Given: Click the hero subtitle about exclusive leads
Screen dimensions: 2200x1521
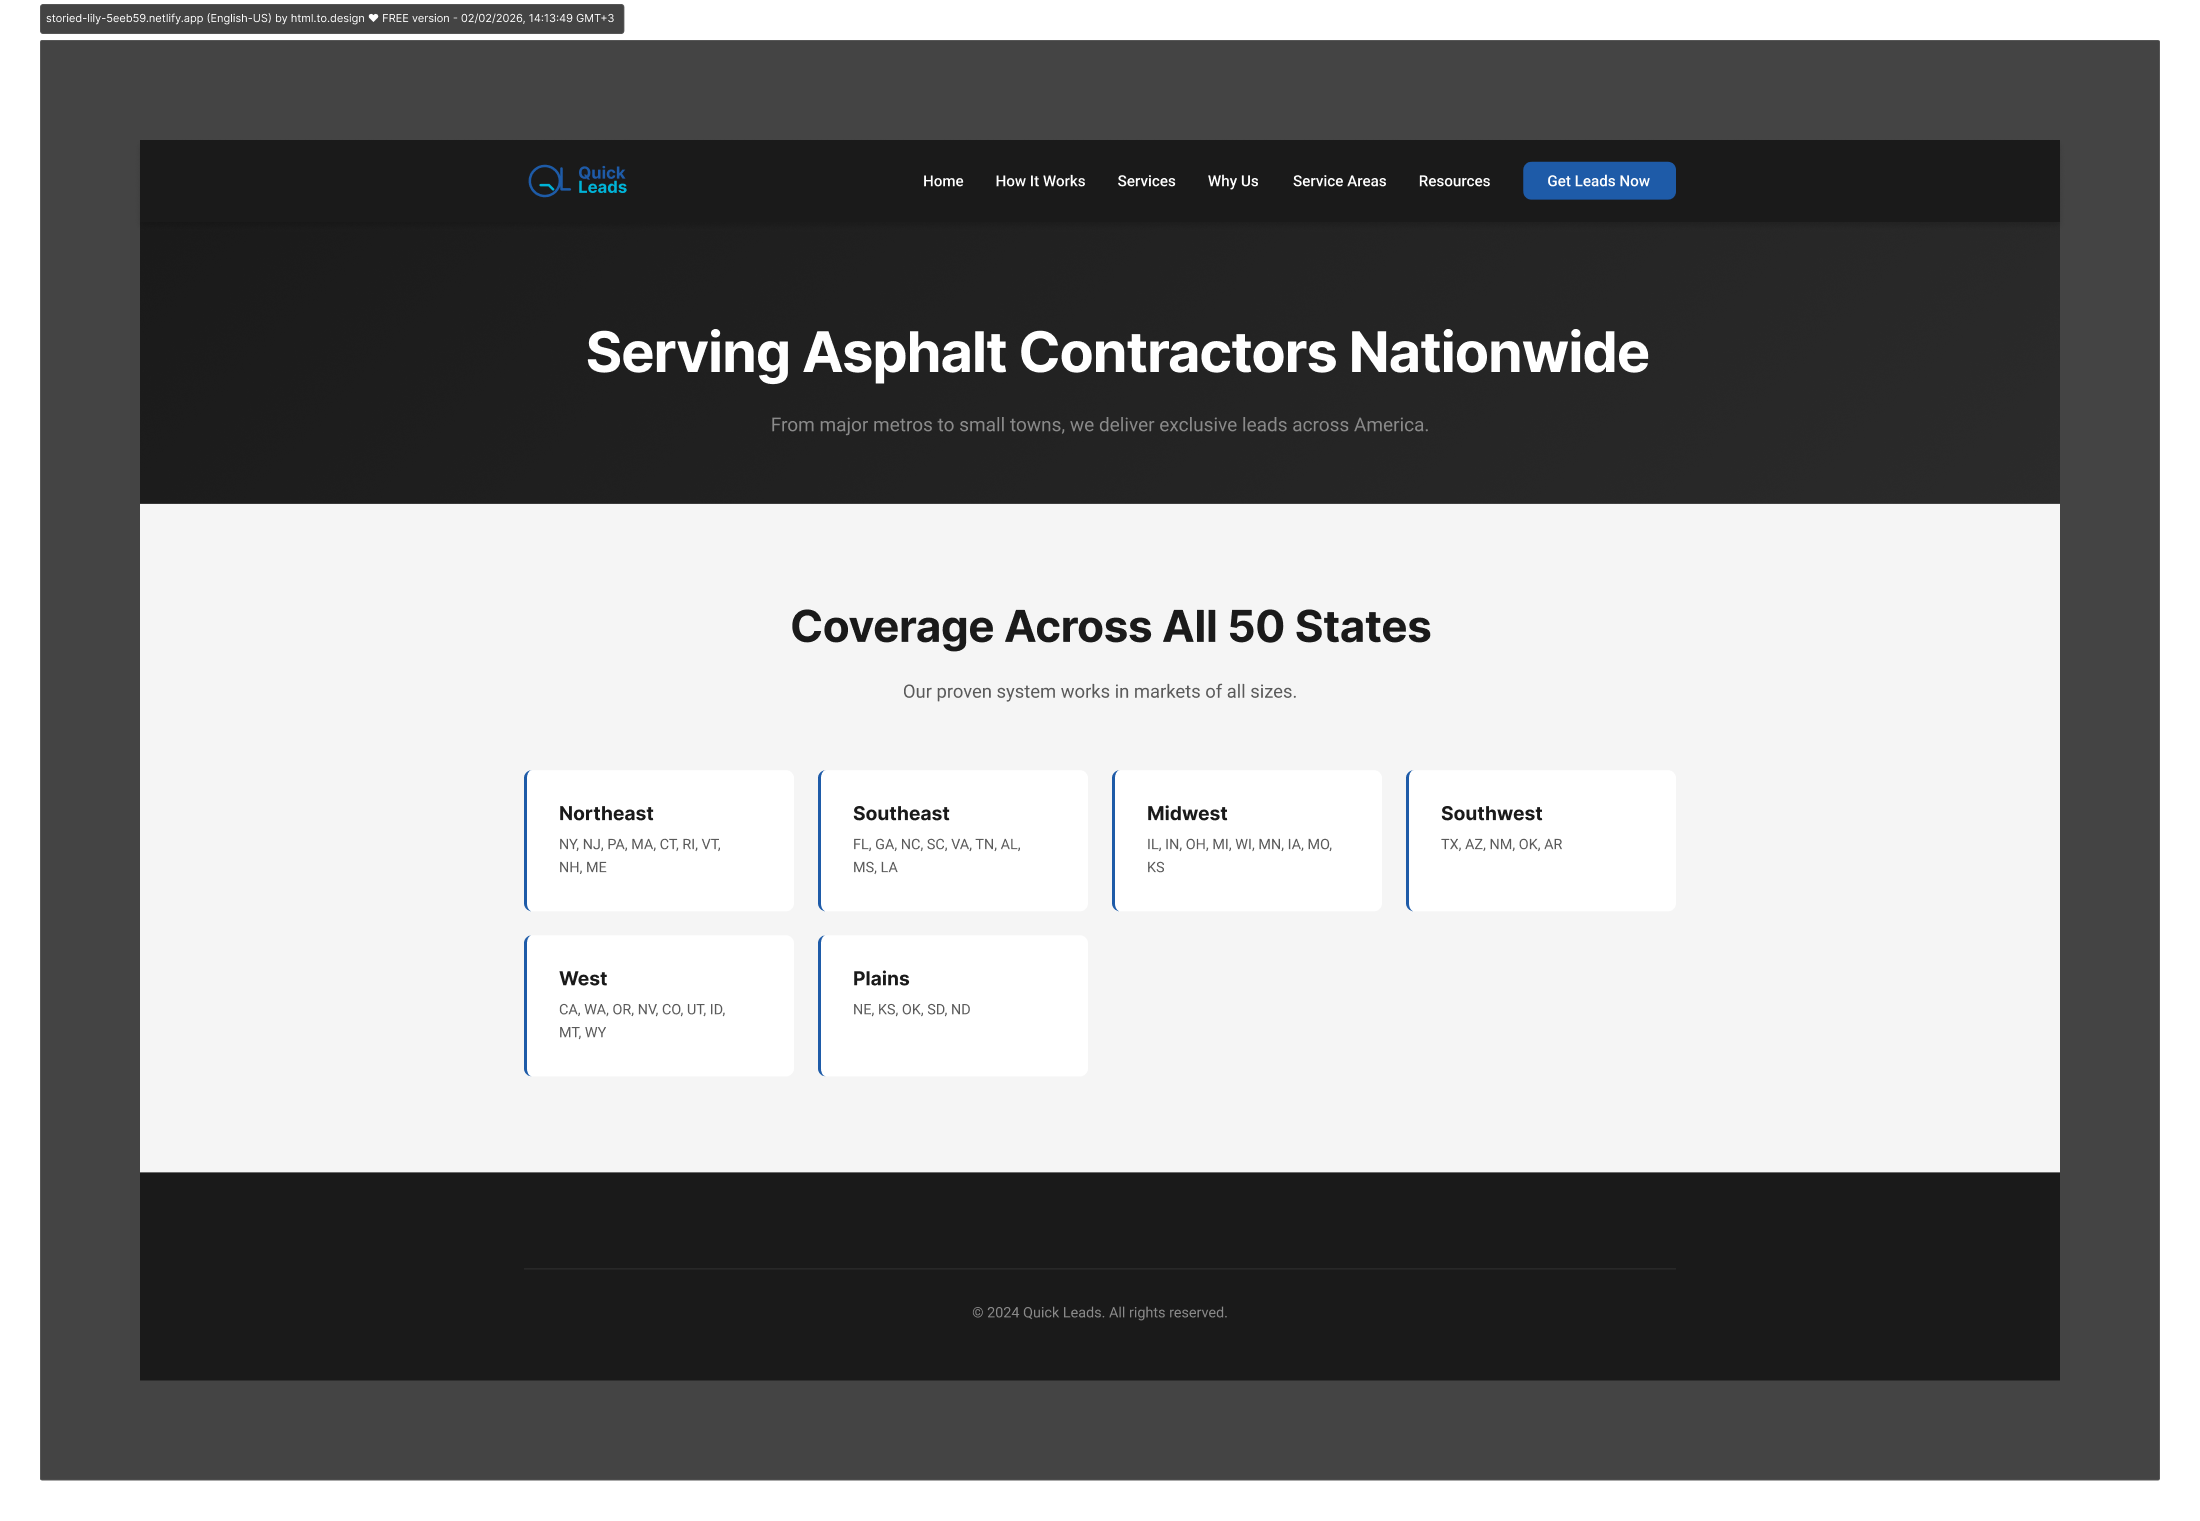Looking at the screenshot, I should coord(1099,425).
